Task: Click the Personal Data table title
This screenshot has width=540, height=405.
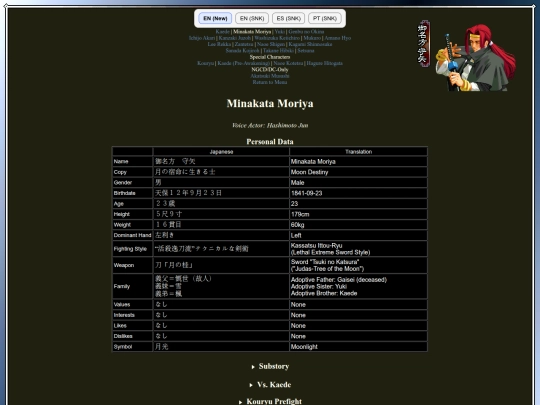Action: 270,142
